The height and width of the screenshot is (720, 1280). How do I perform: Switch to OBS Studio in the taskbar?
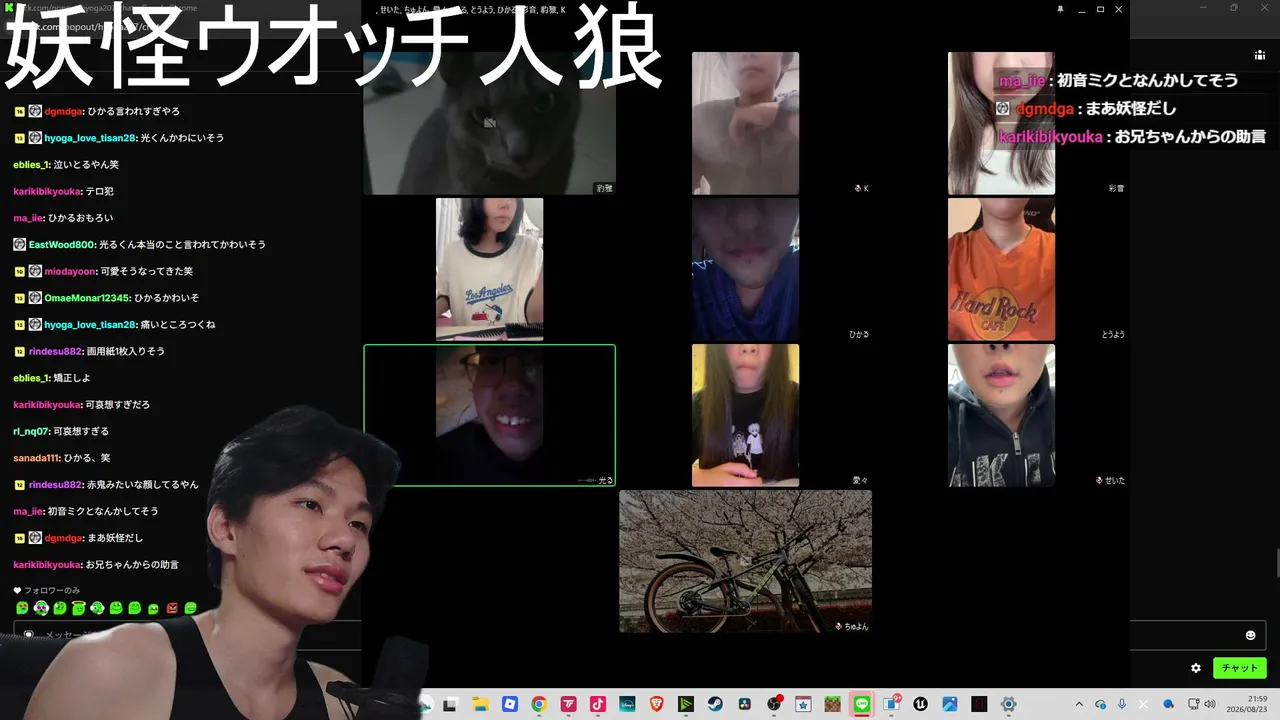pyautogui.click(x=774, y=704)
